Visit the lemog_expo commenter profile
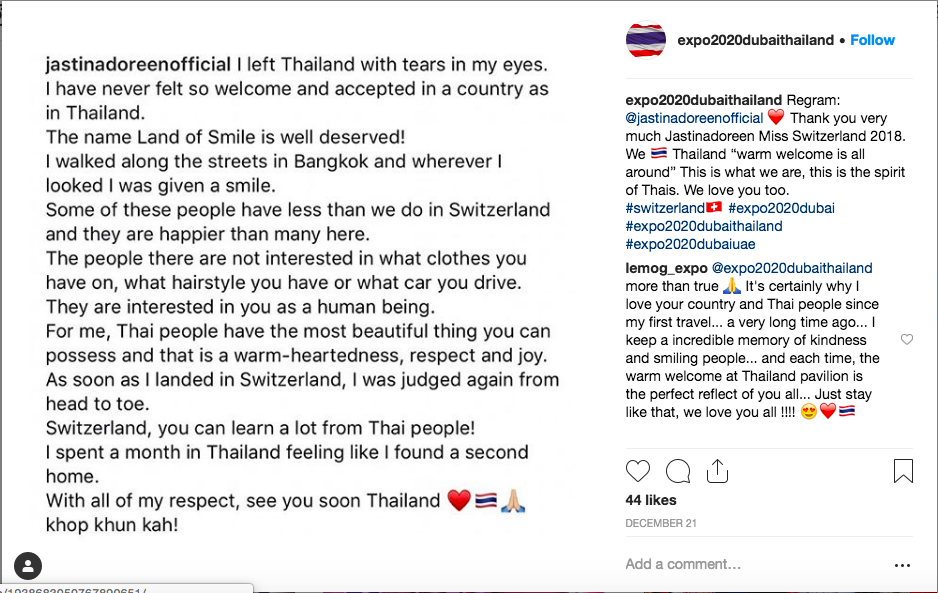 coord(666,268)
